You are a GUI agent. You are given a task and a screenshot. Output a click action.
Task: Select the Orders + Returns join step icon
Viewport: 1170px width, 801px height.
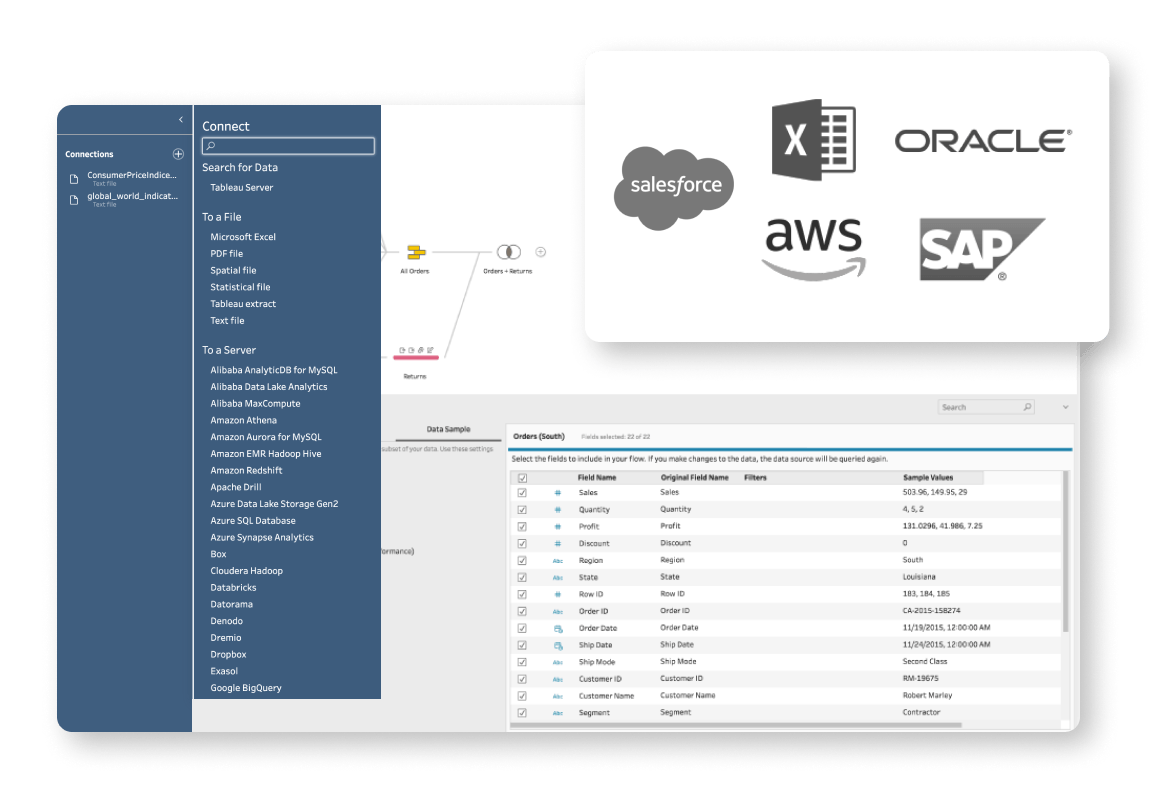point(509,252)
